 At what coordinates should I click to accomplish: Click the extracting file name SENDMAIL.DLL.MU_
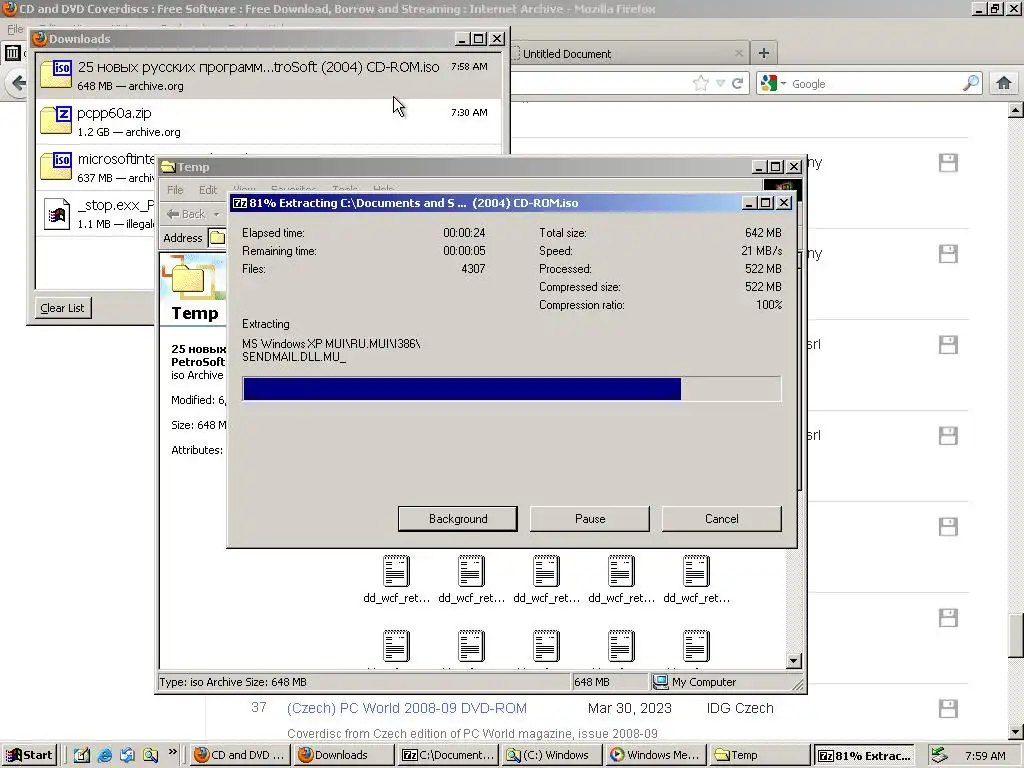[294, 357]
